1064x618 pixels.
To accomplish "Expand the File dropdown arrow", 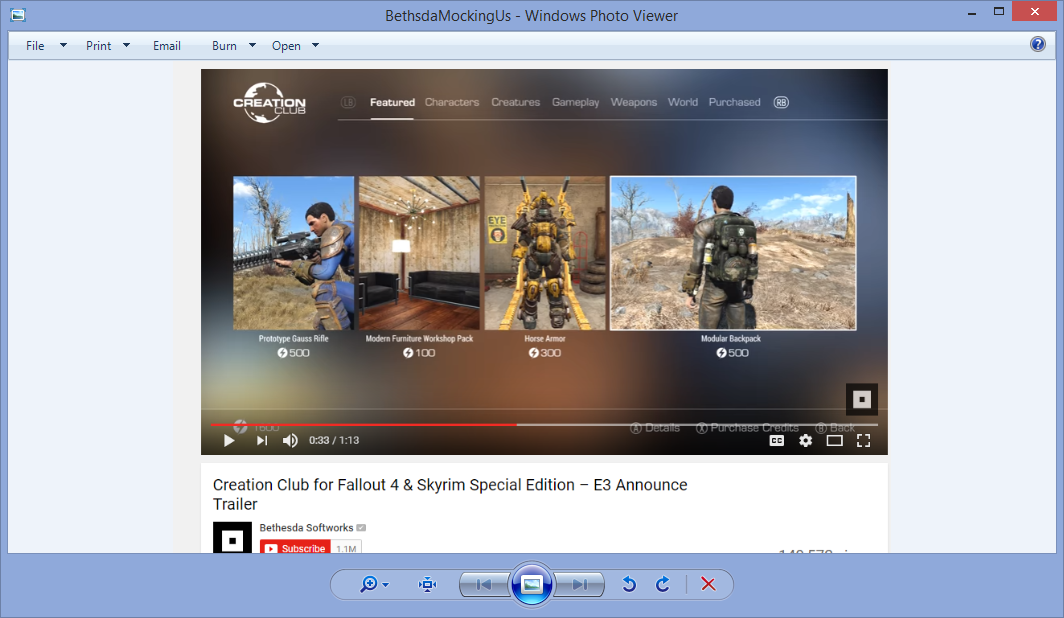I will pyautogui.click(x=63, y=45).
